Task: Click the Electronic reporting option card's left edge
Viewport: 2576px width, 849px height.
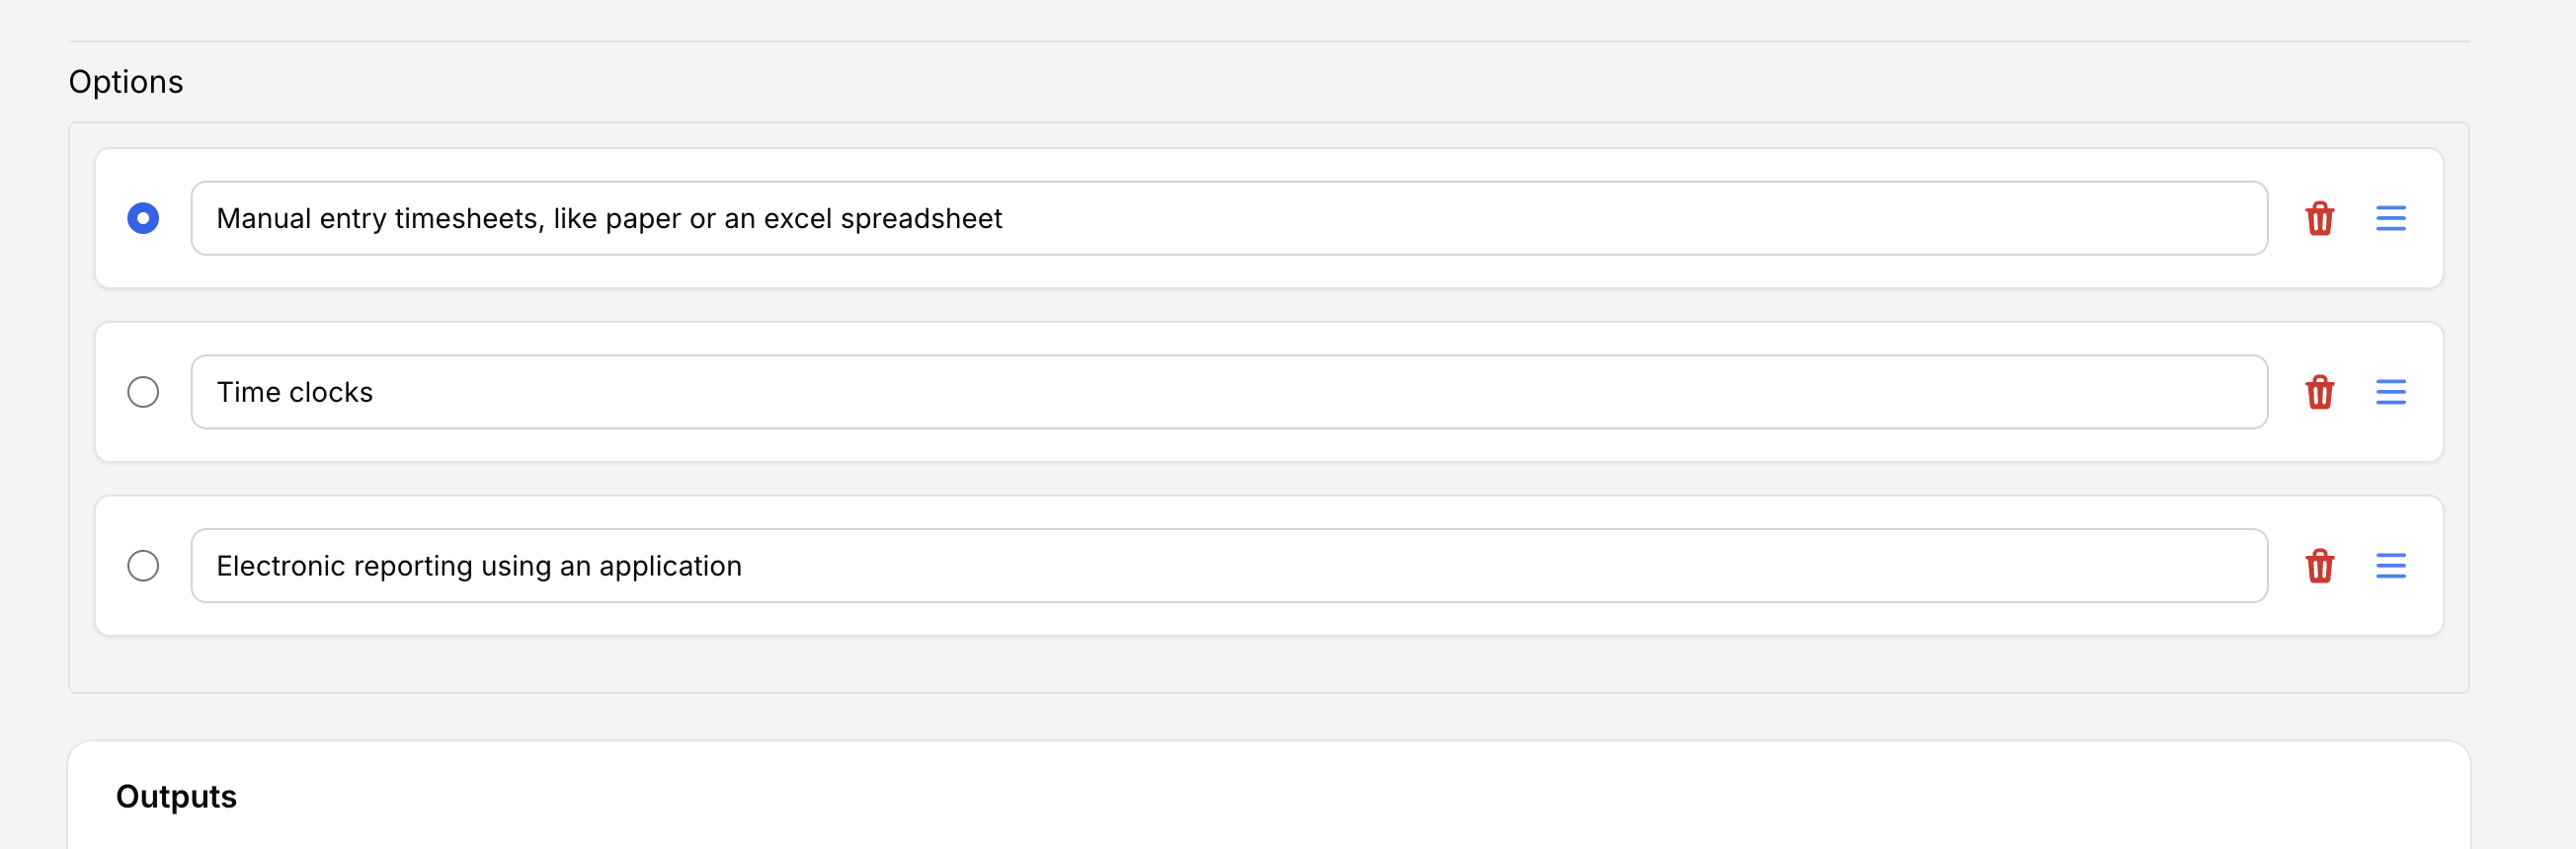Action: pyautogui.click(x=106, y=566)
